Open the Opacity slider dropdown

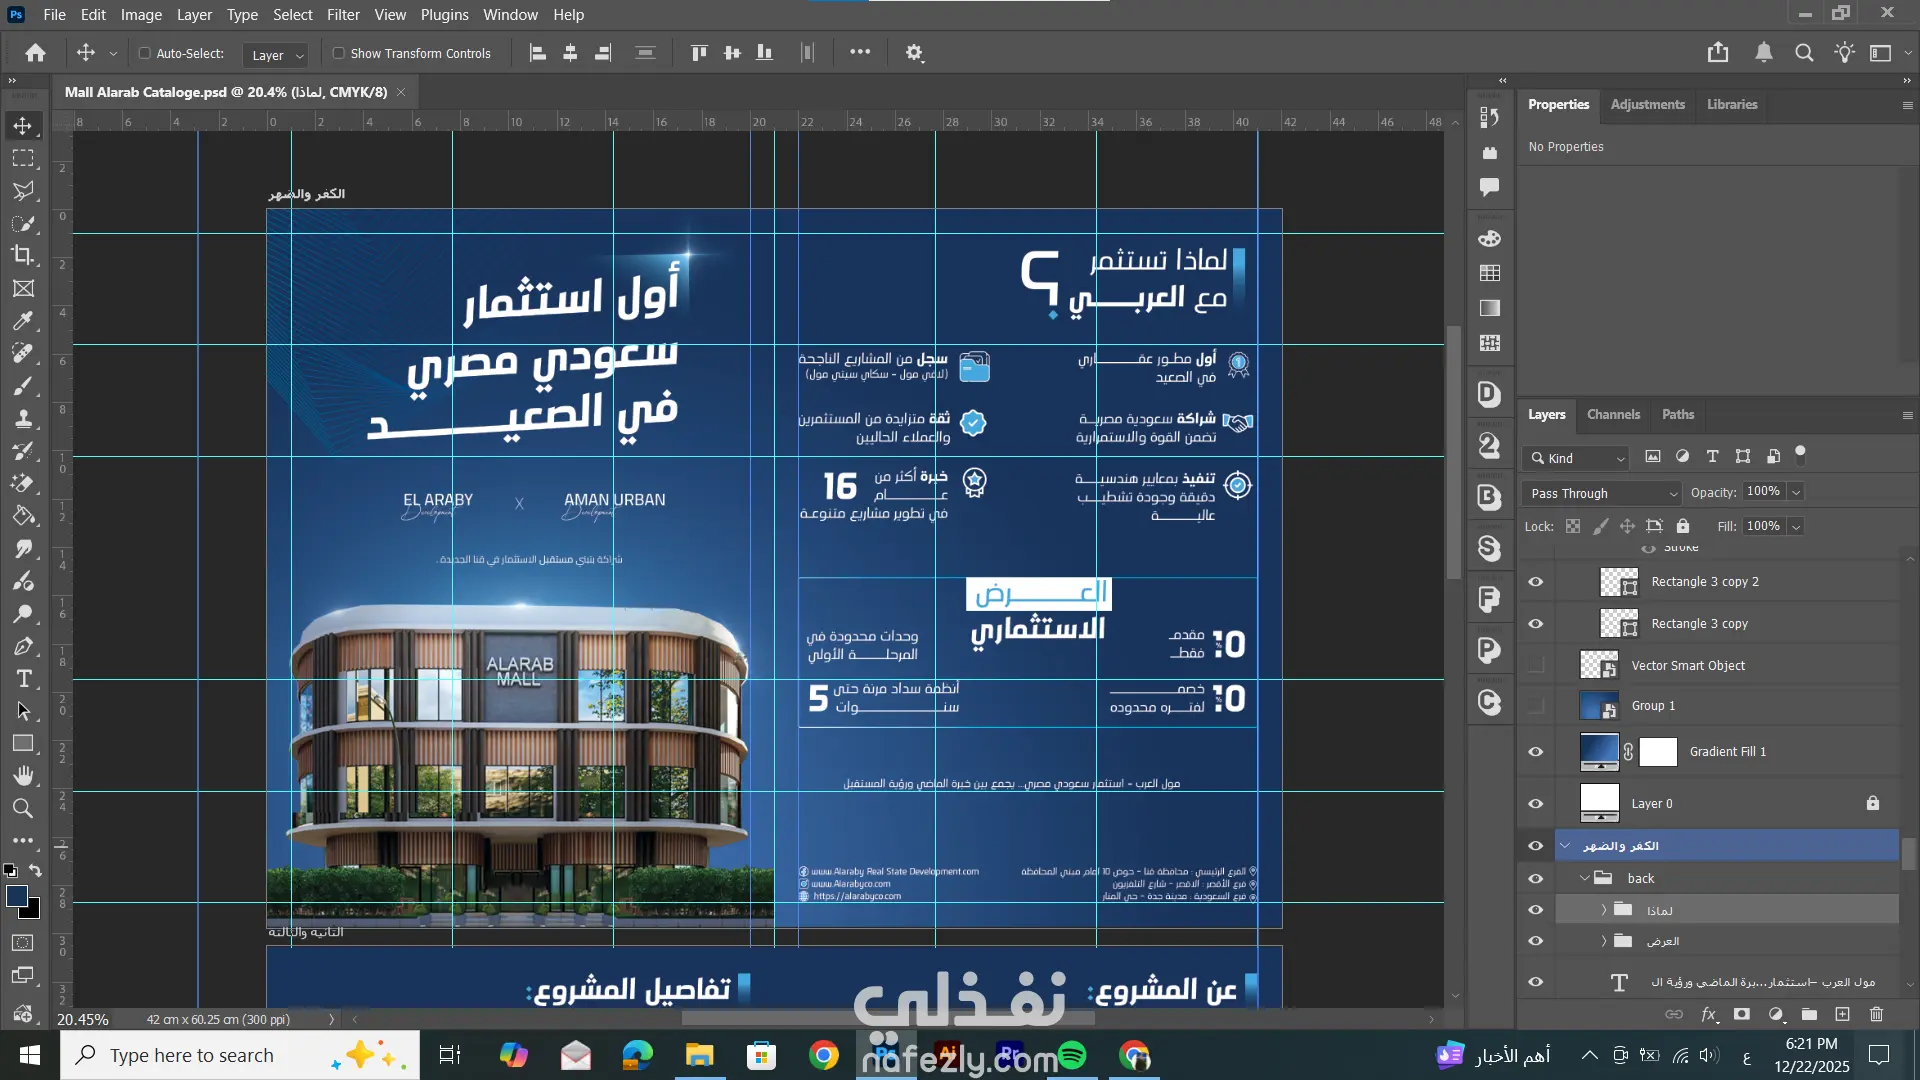tap(1796, 492)
